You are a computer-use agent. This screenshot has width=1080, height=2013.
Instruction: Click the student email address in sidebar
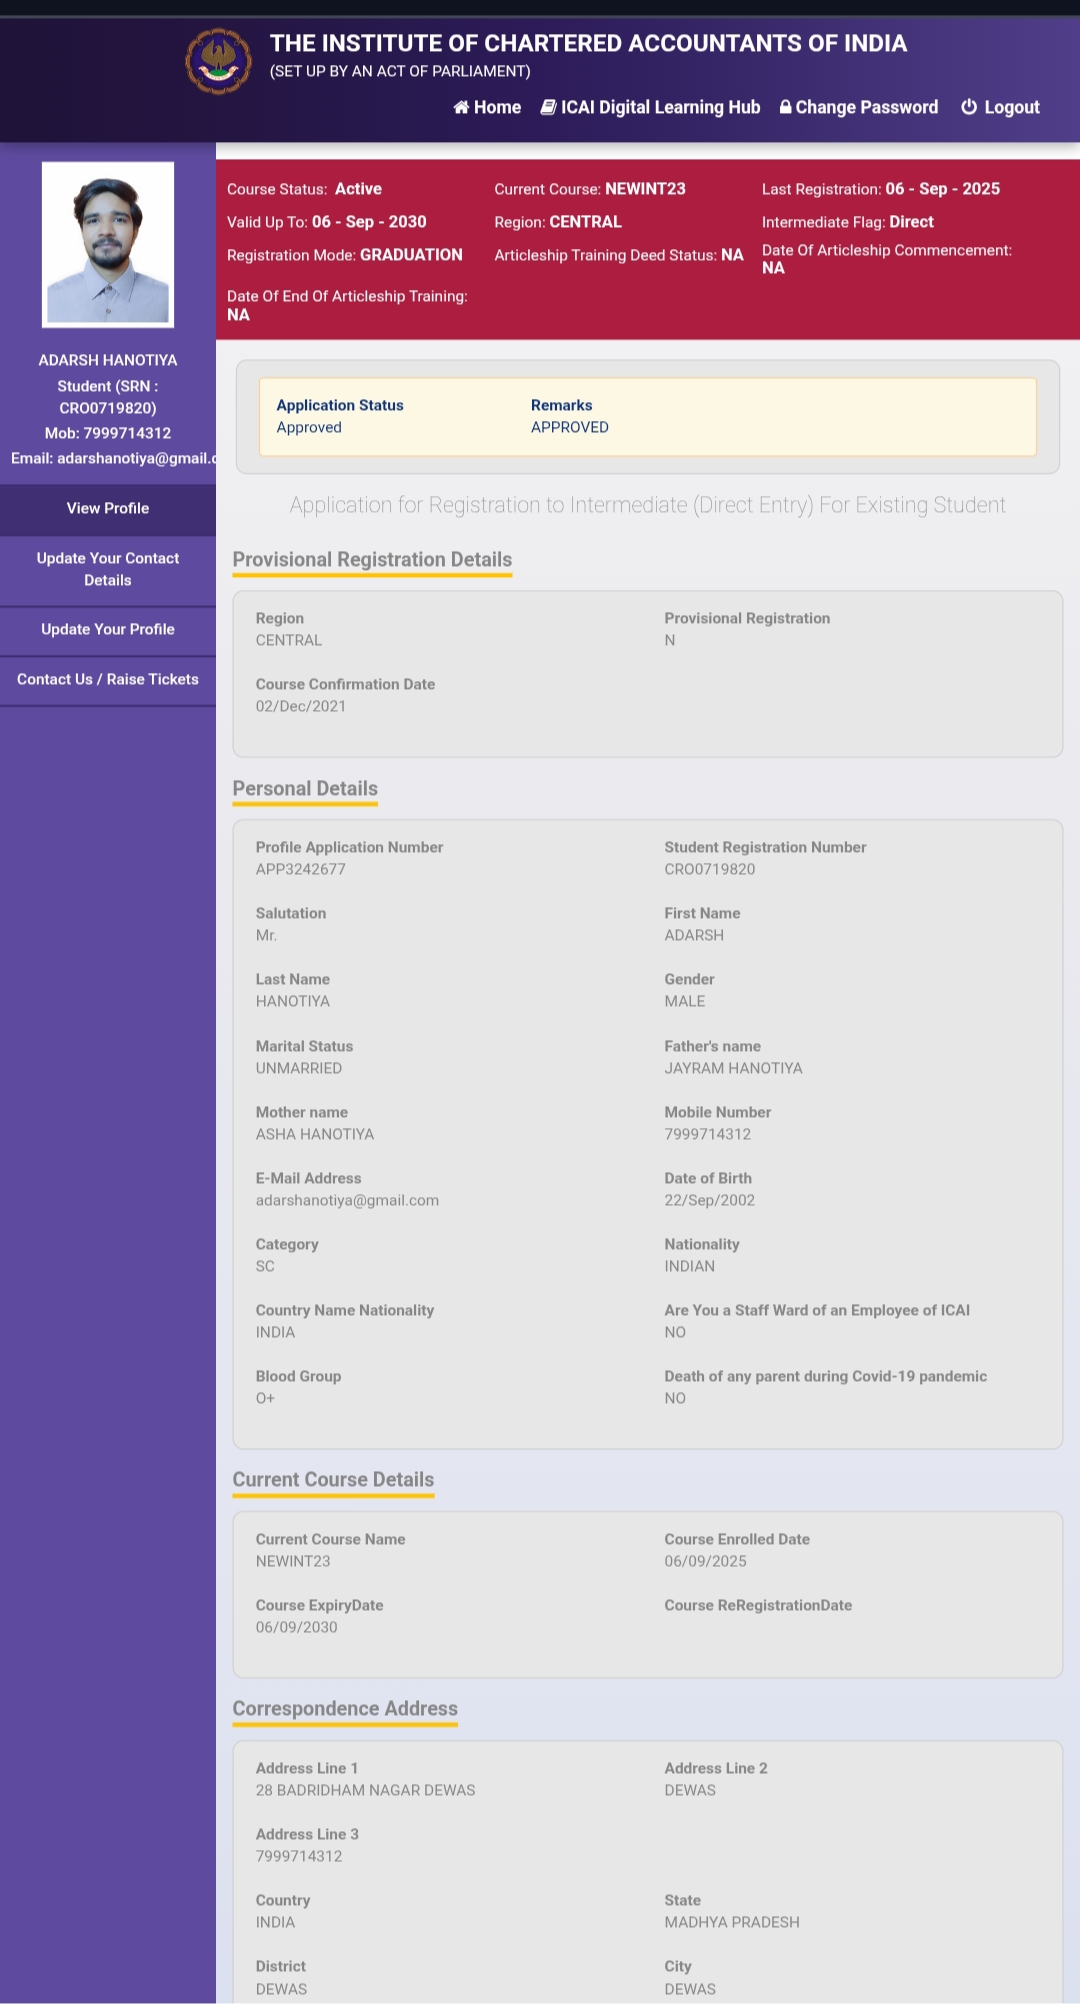(112, 458)
